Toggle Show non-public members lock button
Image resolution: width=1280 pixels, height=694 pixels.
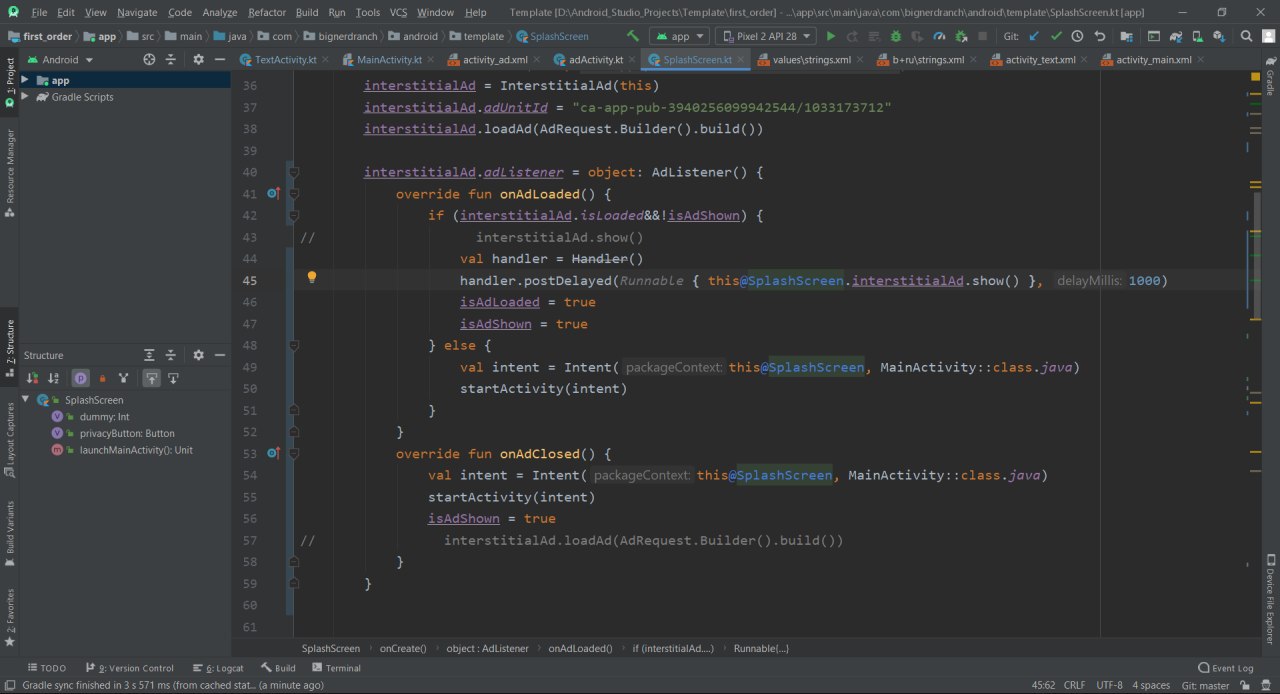point(102,378)
